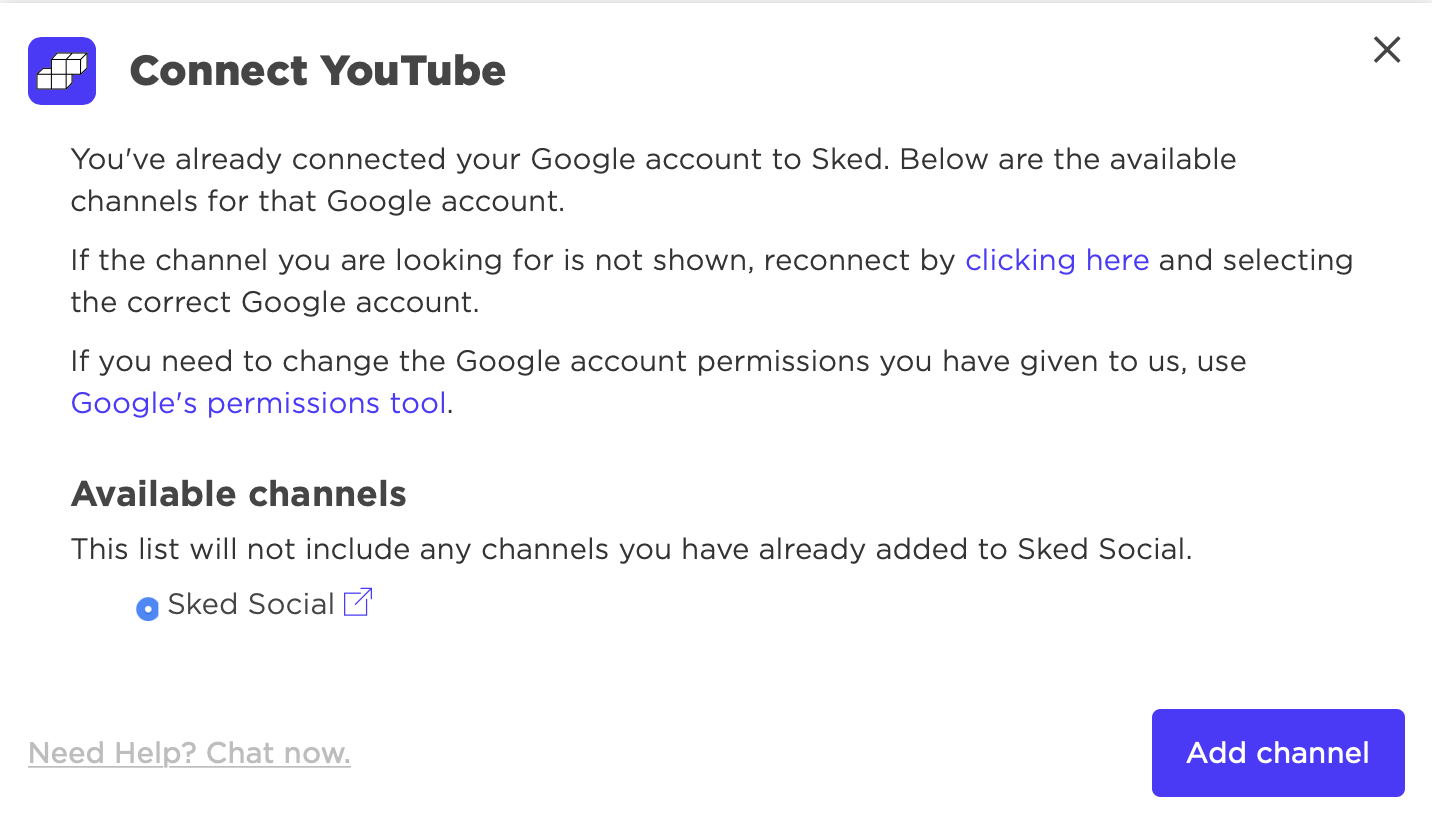Reconnect using a different Google account link
Image resolution: width=1432 pixels, height=838 pixels.
pyautogui.click(x=1057, y=260)
